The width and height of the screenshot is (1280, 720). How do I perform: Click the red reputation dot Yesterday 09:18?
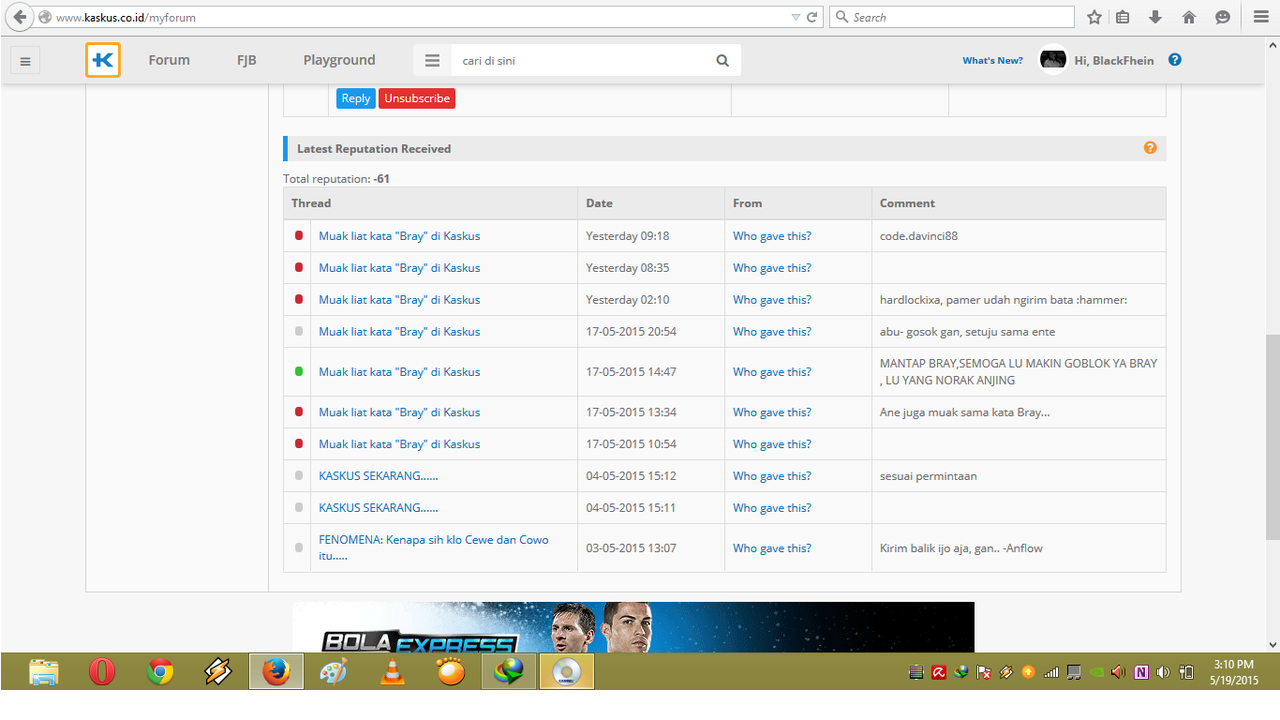(x=298, y=236)
